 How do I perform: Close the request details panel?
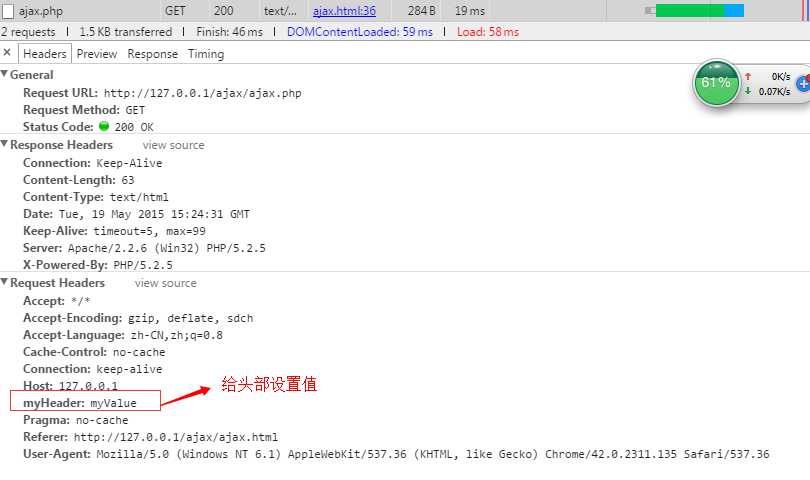[x=7, y=53]
